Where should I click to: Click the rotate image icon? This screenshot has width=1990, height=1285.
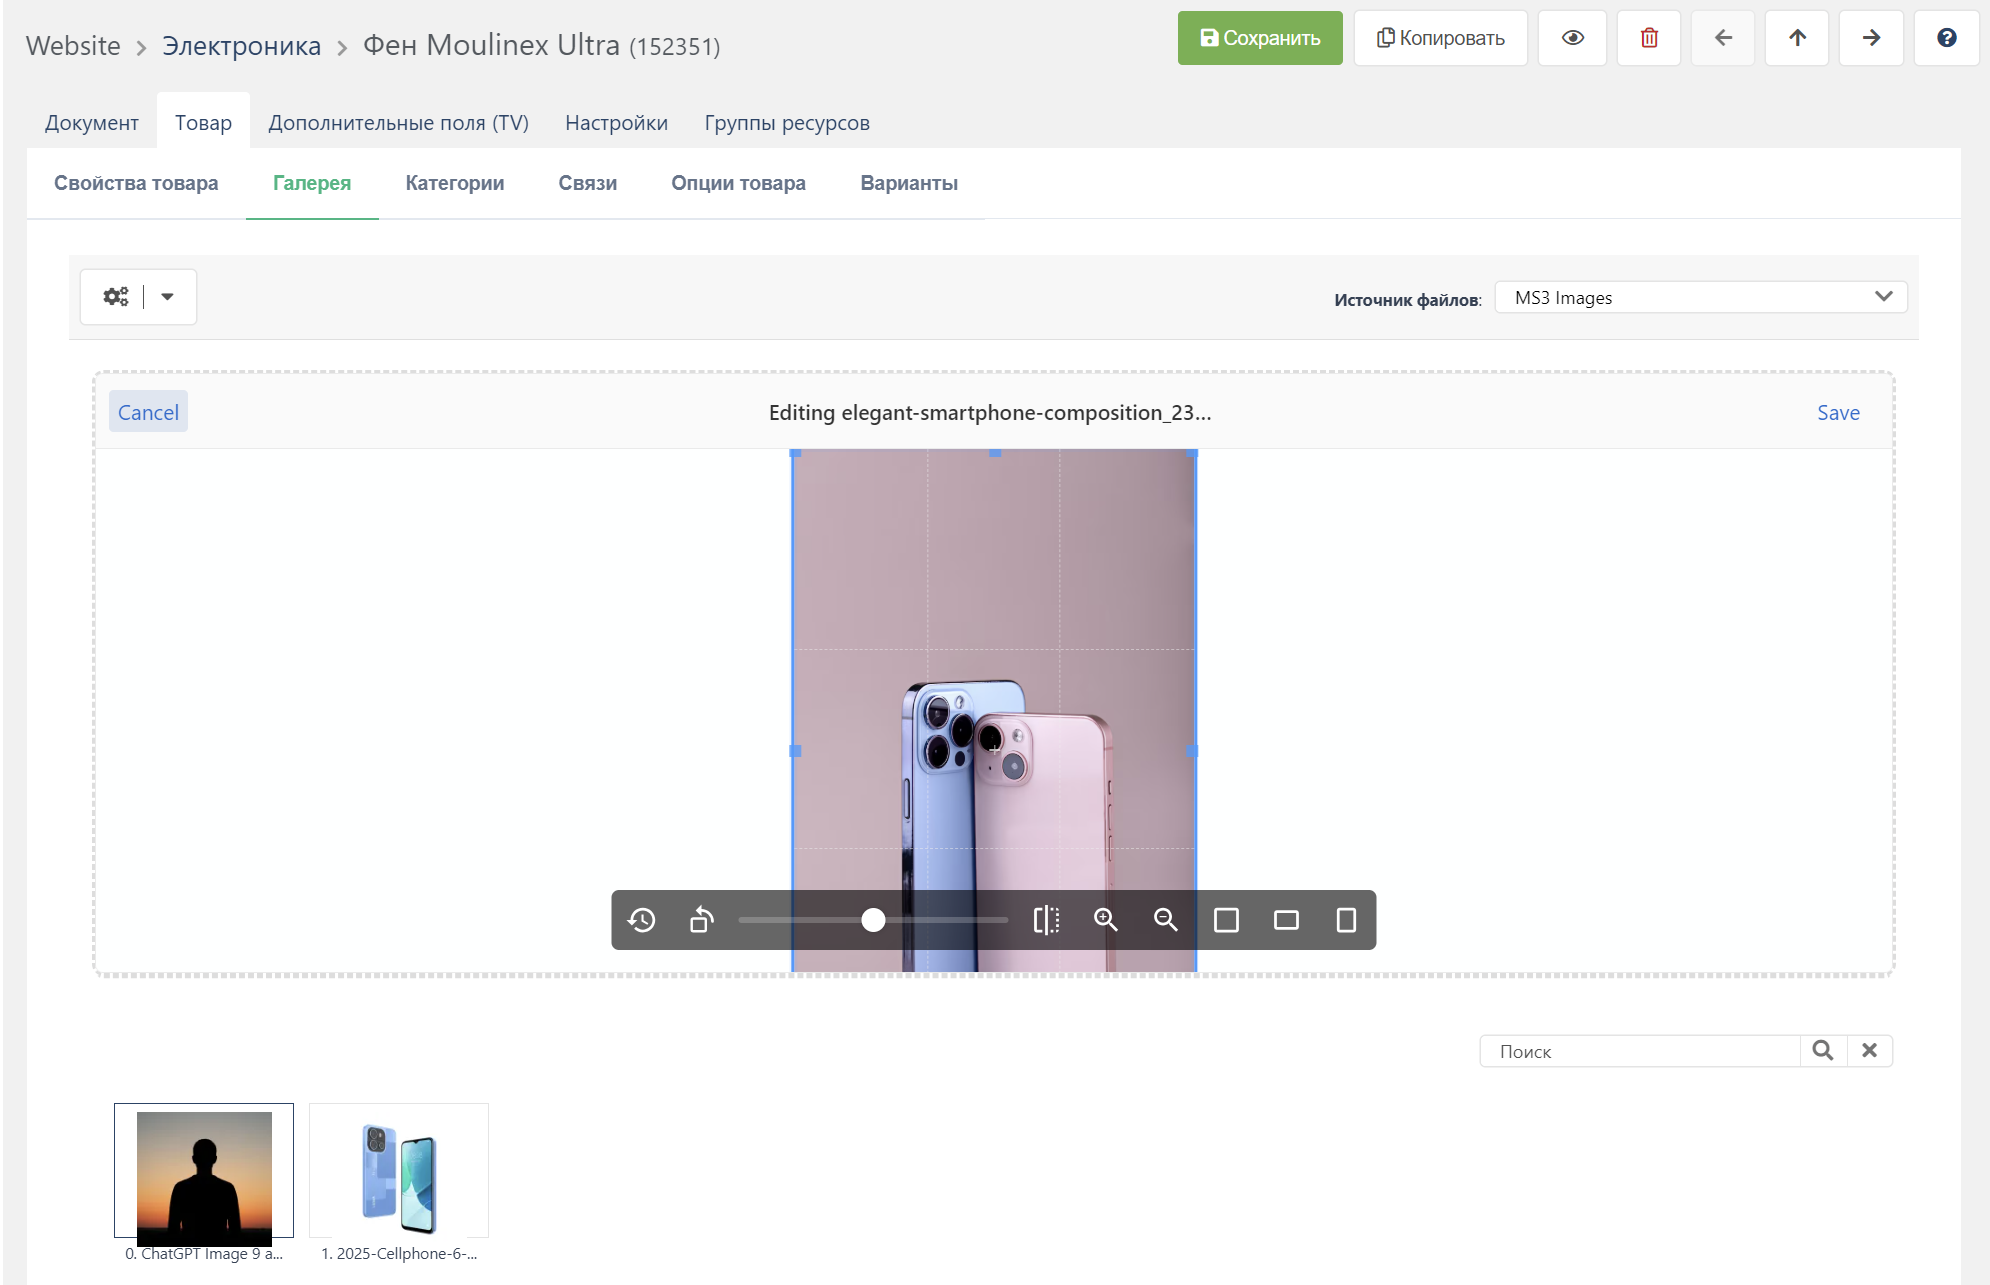click(x=702, y=920)
